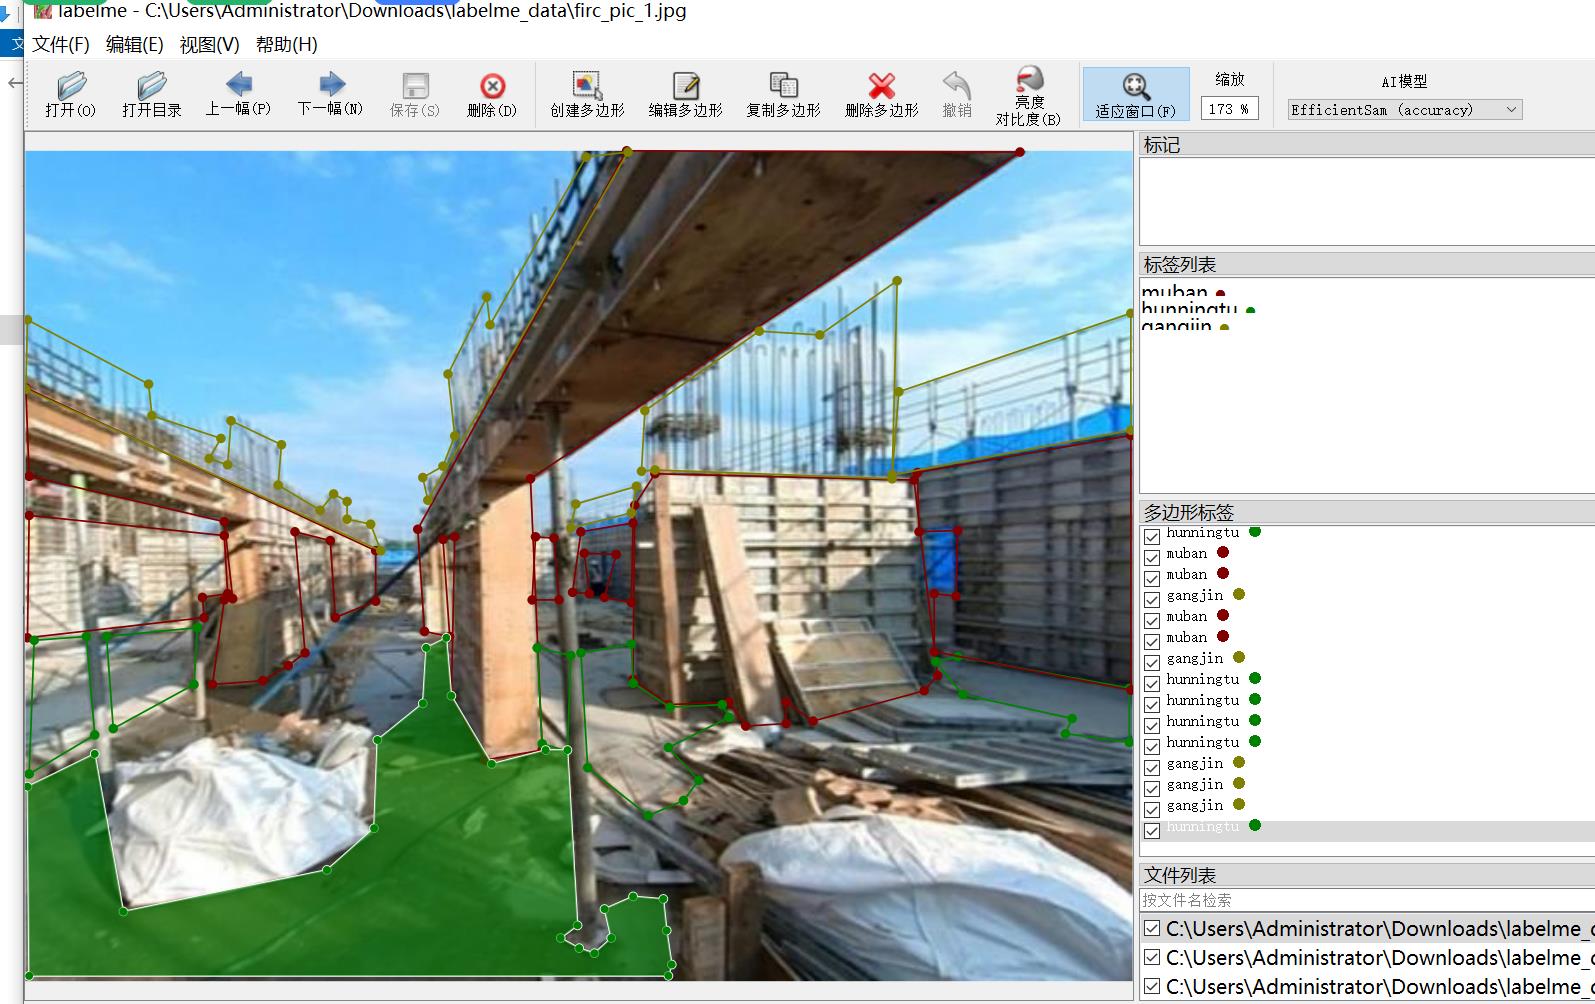Toggle checkbox of highlighted last hunningtu label

(1152, 830)
